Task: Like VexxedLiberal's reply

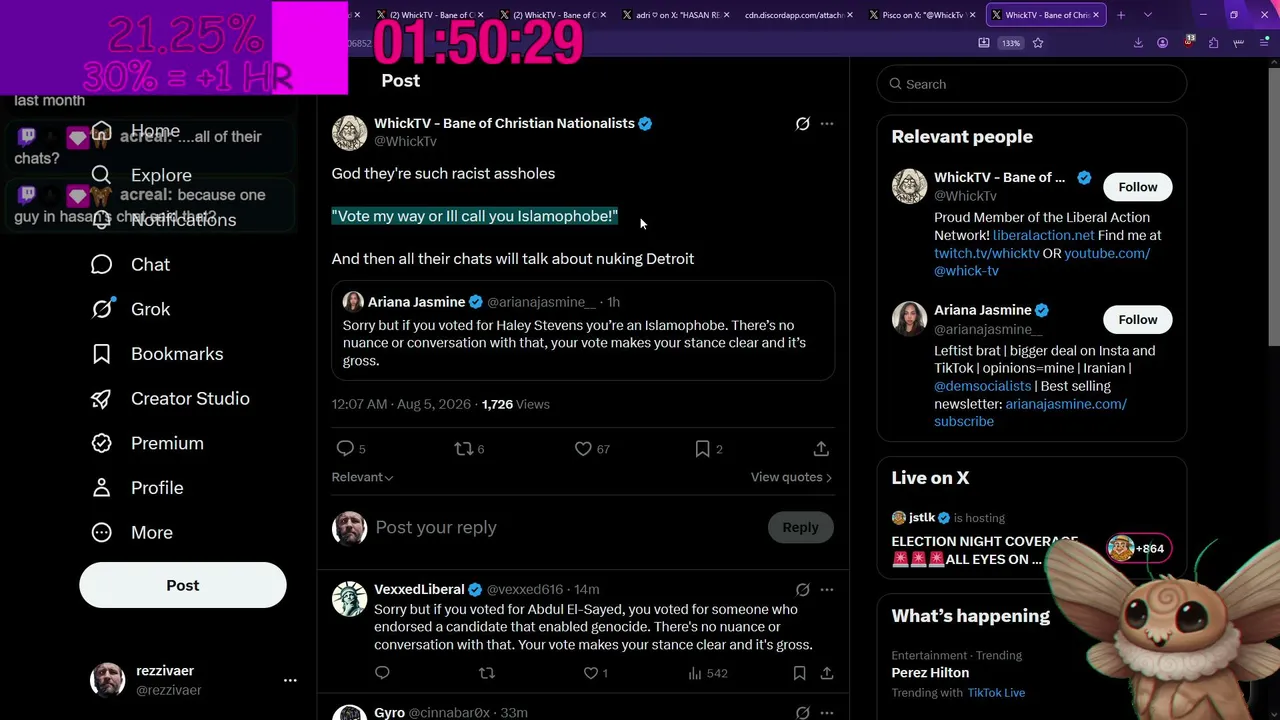Action: 591,673
